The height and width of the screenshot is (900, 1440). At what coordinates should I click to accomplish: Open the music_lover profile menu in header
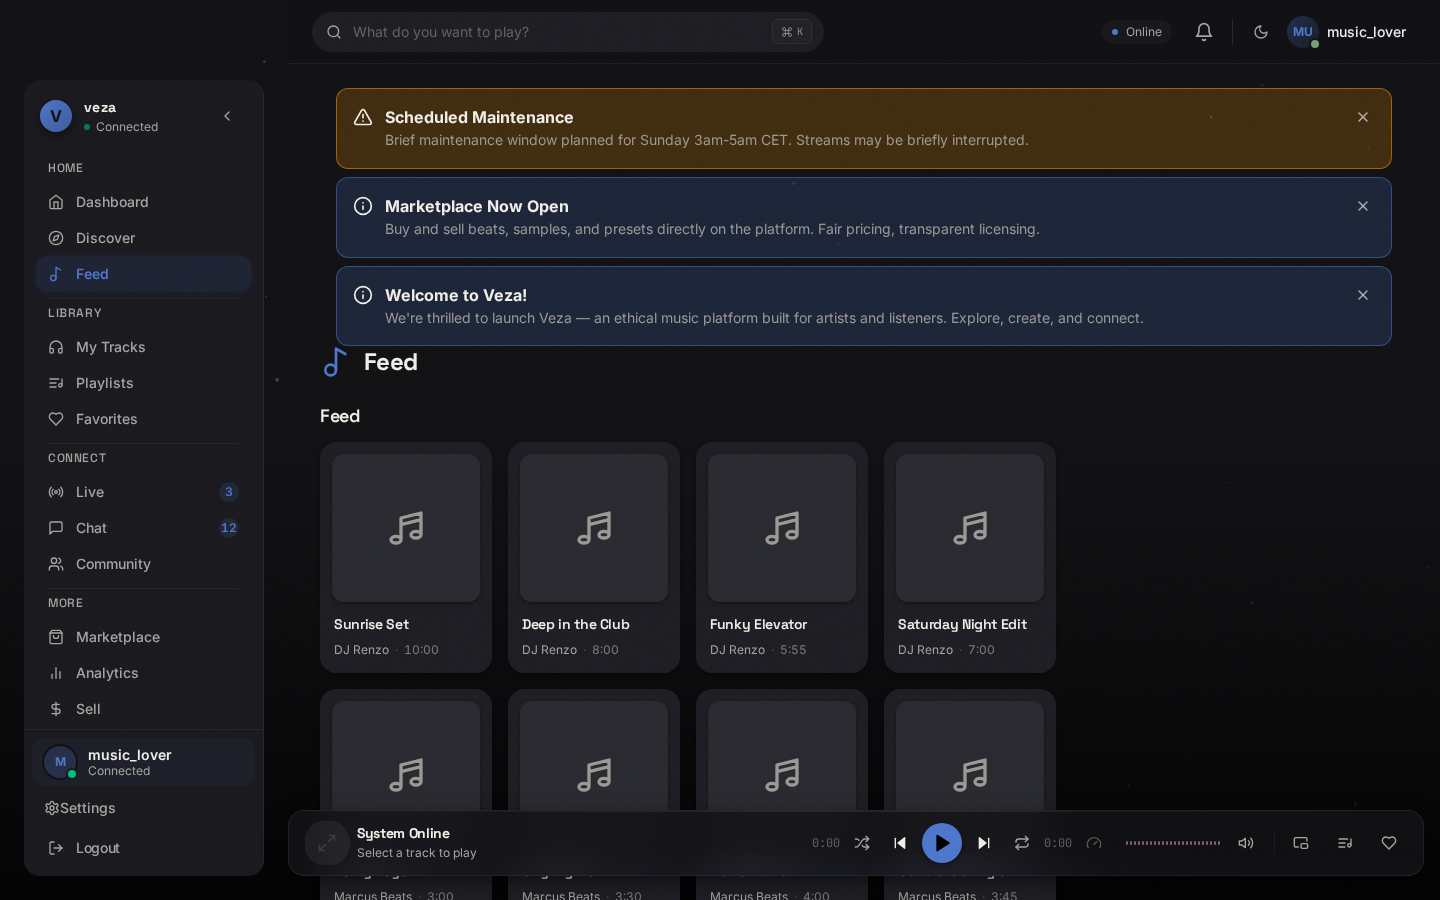click(x=1347, y=32)
